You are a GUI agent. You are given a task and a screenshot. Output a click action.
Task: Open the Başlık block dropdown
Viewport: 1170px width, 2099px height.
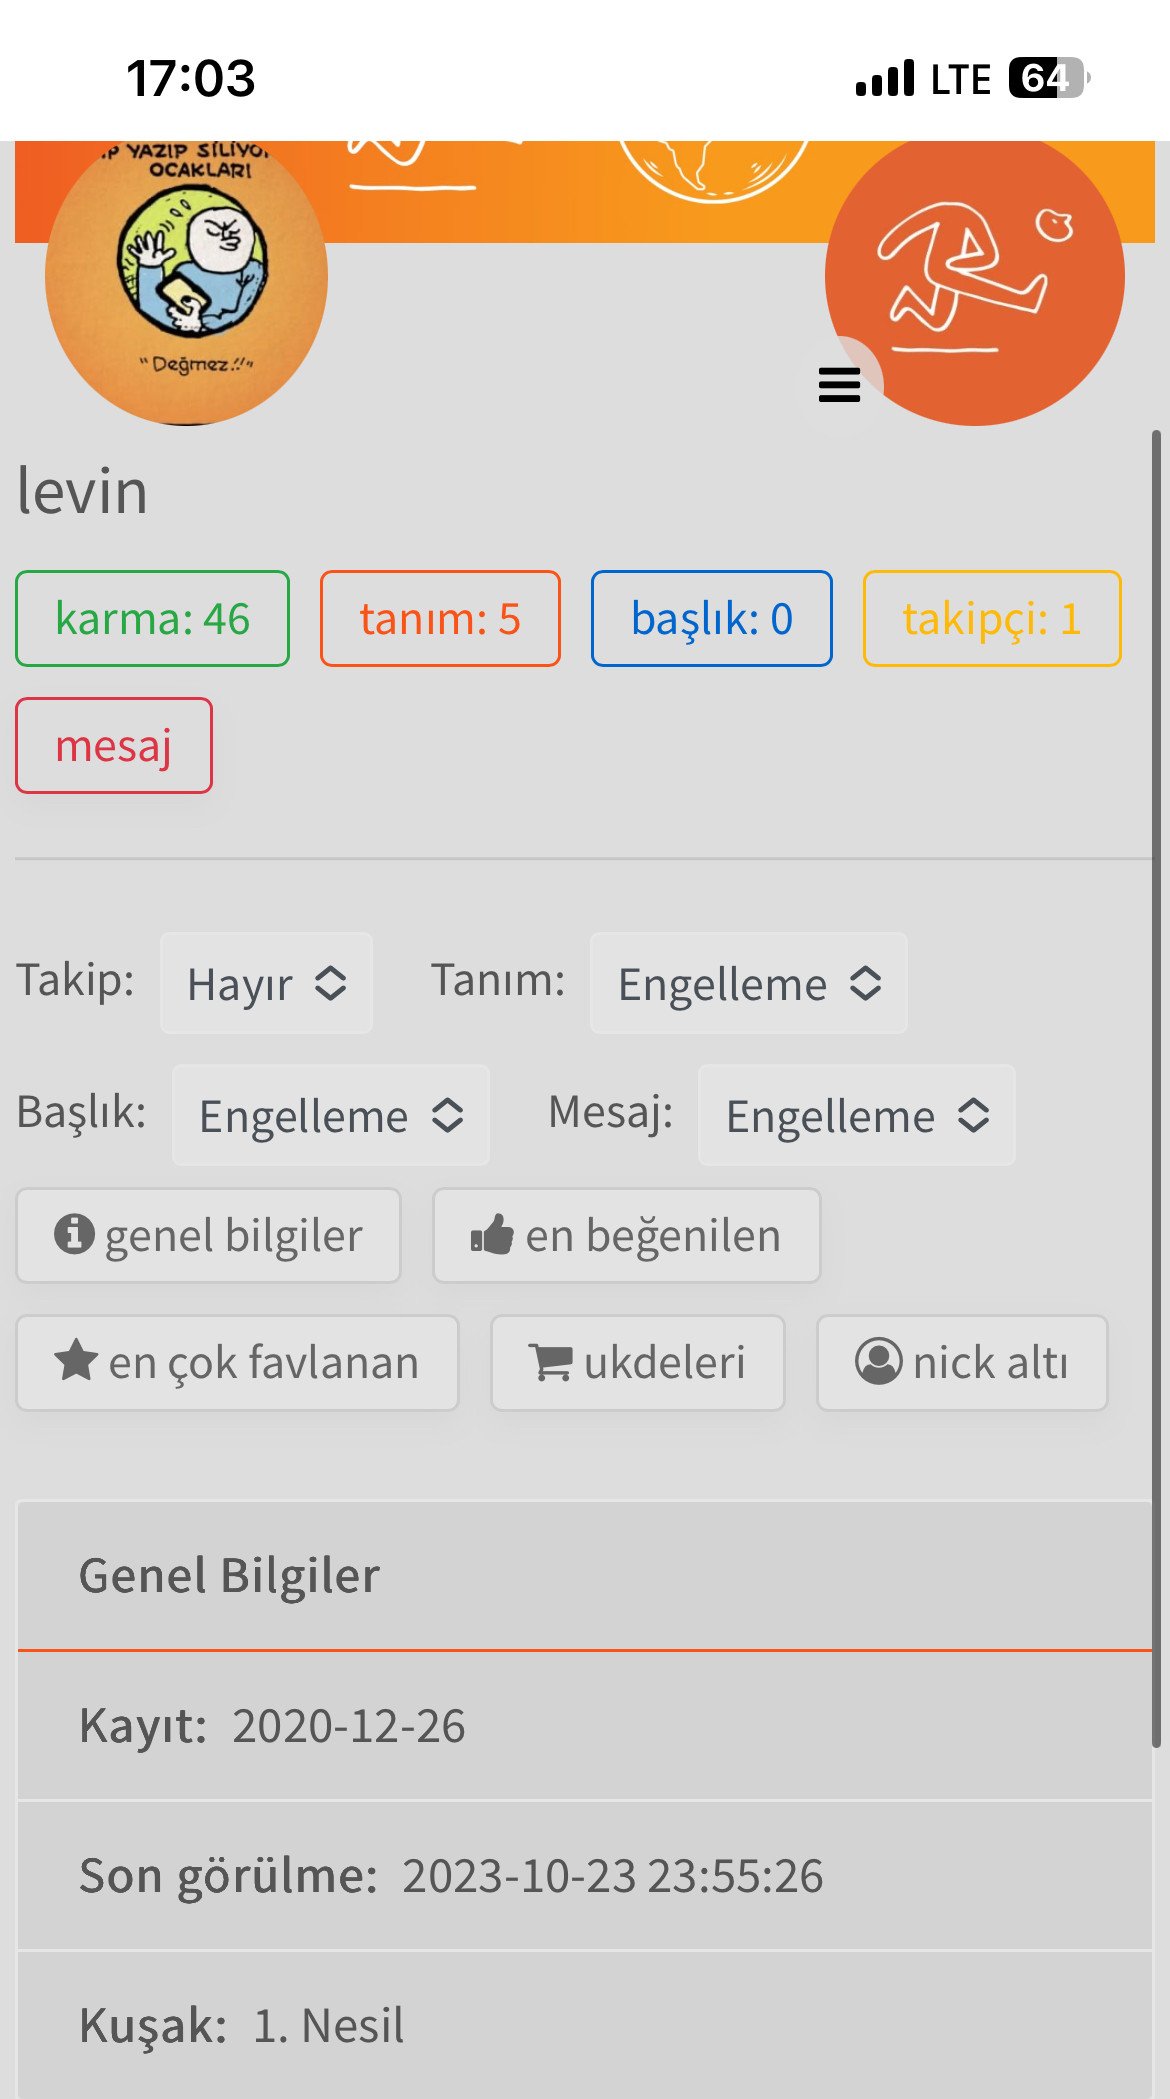coord(330,1115)
